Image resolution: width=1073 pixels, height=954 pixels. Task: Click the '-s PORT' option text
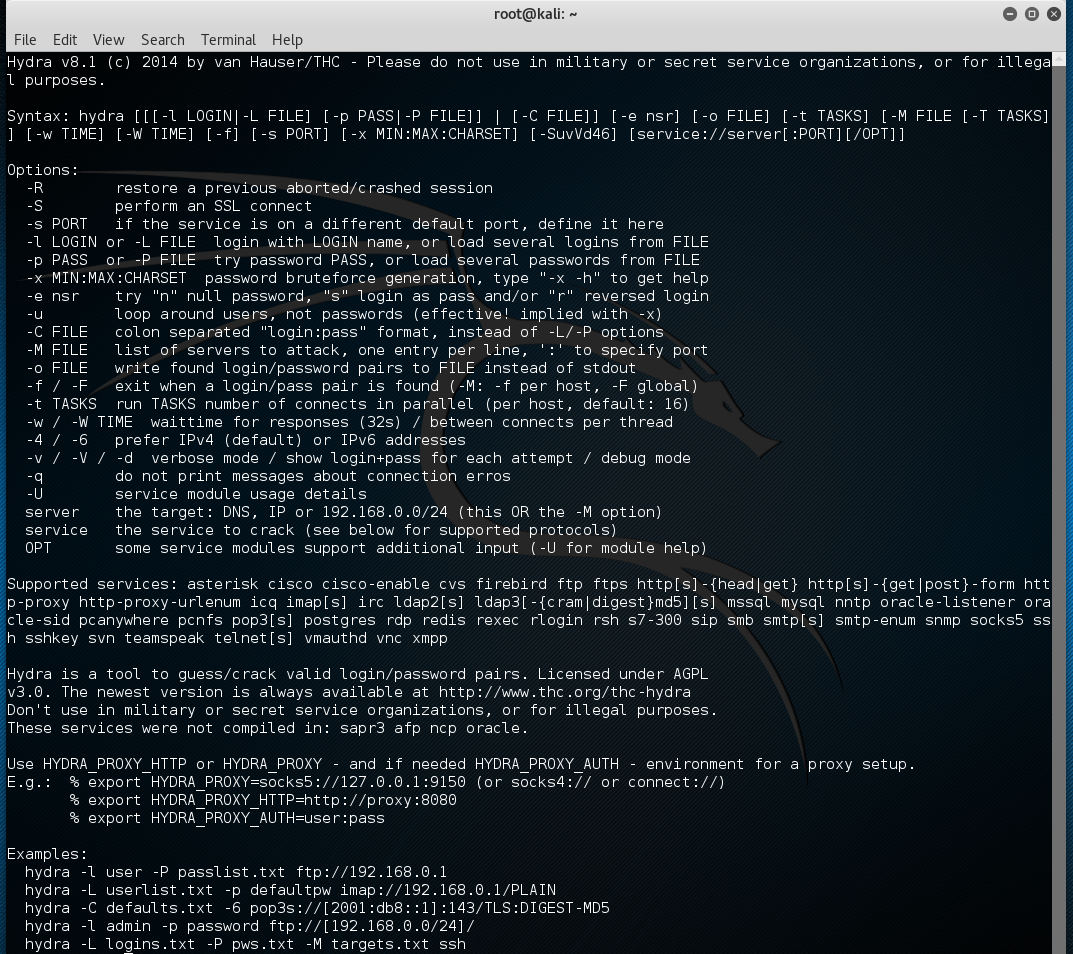point(57,224)
